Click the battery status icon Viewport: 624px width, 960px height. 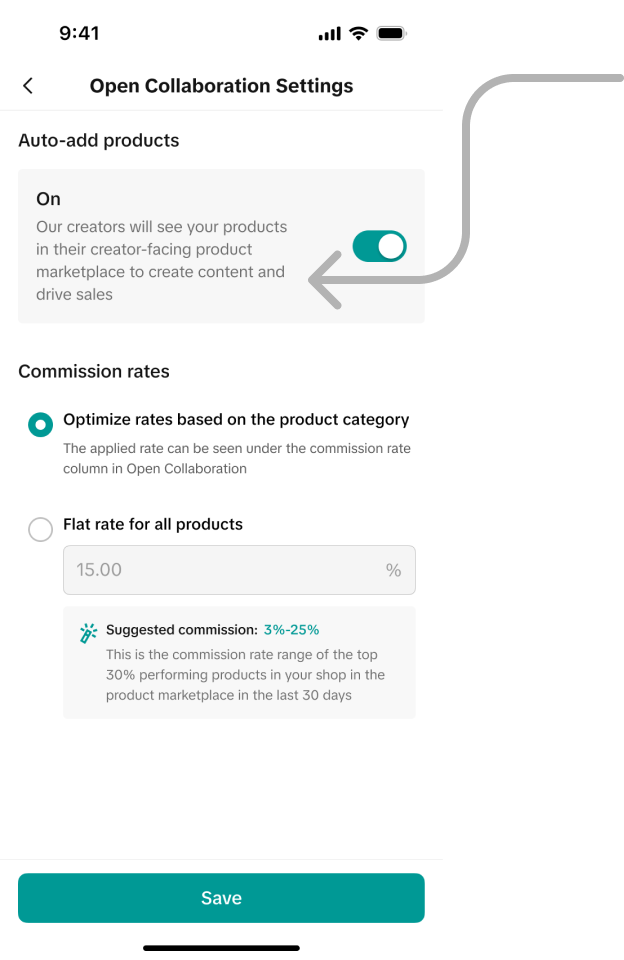tap(391, 34)
